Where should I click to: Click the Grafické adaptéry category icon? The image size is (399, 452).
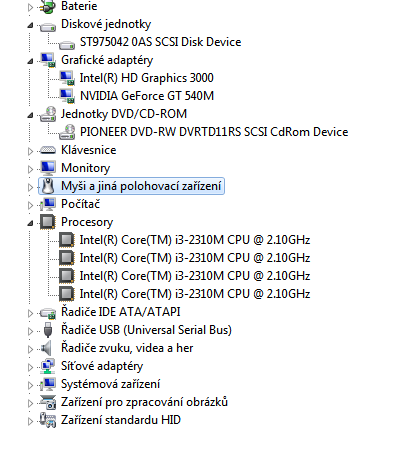click(48, 60)
